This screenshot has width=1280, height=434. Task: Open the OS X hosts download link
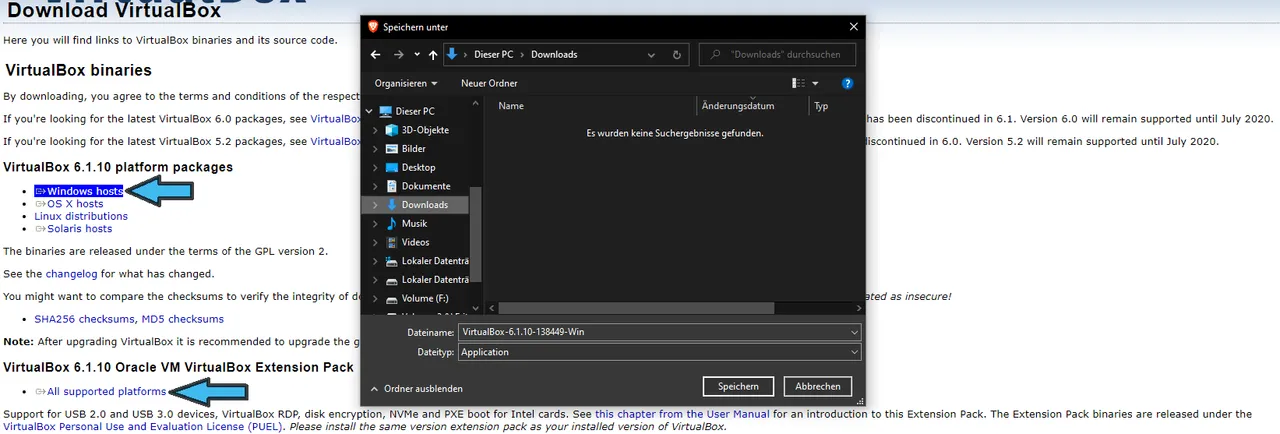click(x=75, y=204)
